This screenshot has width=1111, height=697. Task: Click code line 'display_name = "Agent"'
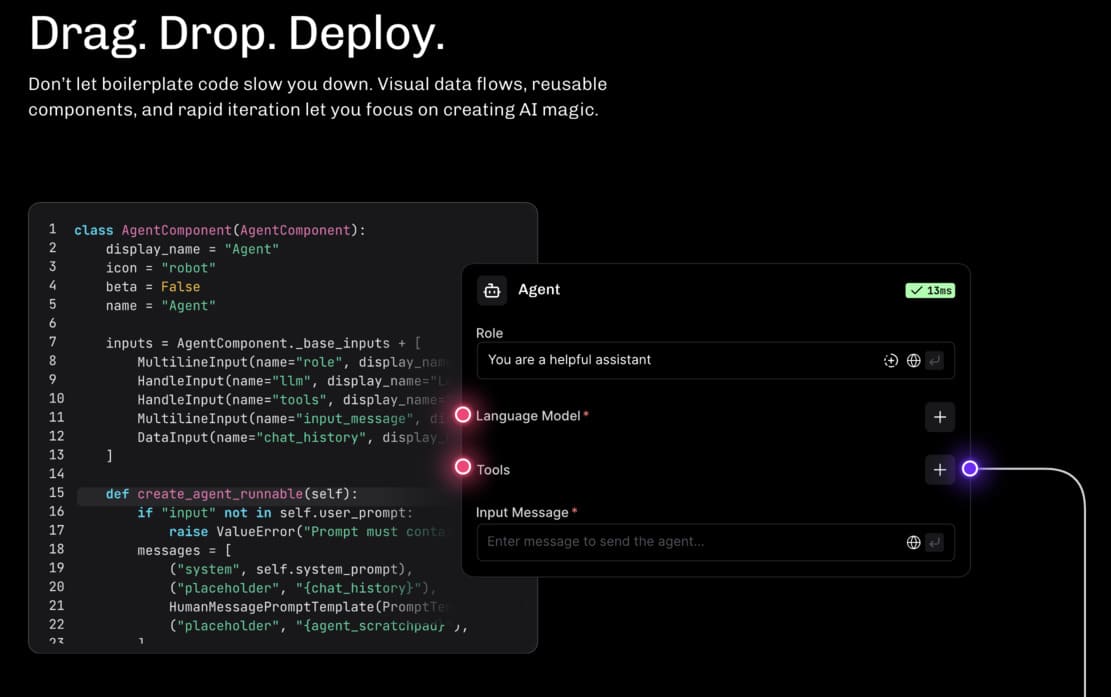(x=192, y=249)
